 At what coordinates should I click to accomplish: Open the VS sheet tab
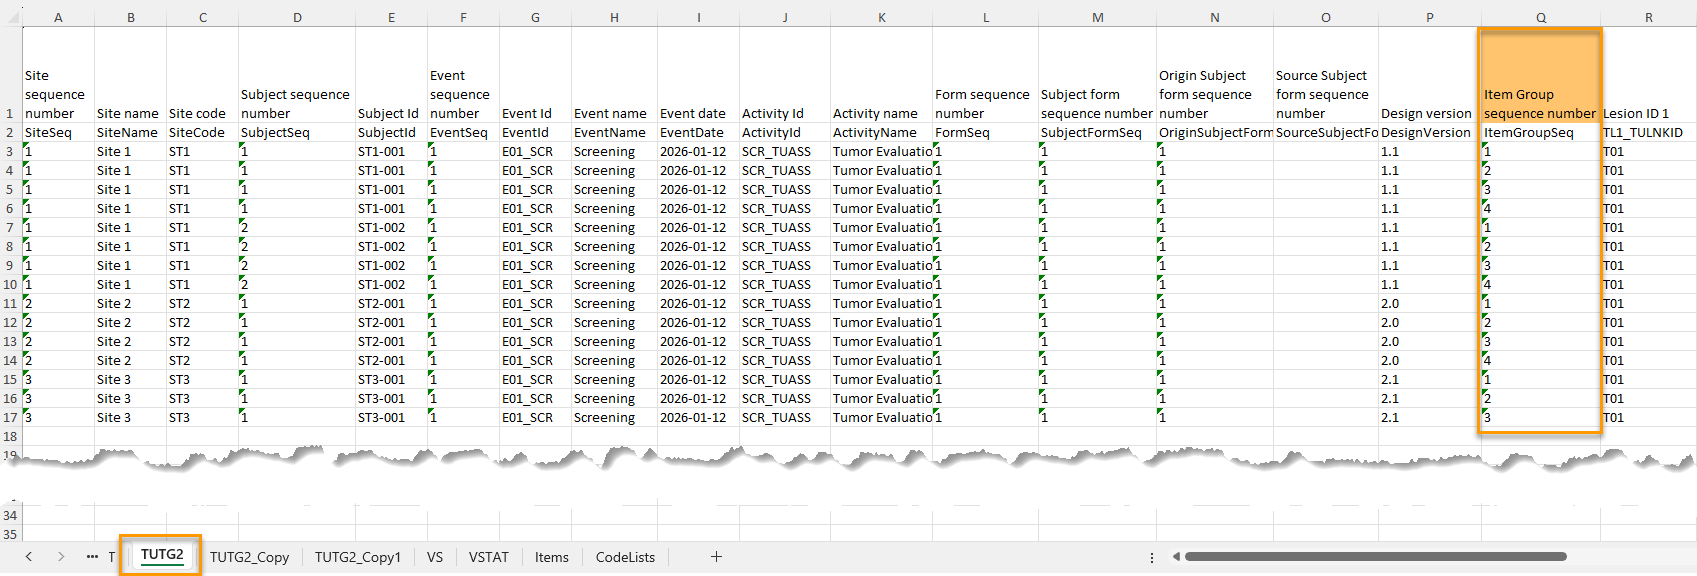(435, 557)
